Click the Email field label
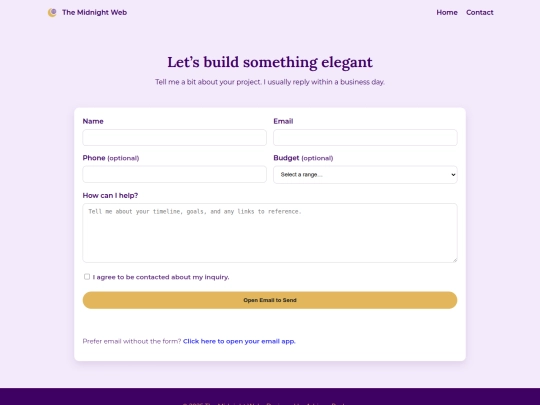 (x=283, y=121)
